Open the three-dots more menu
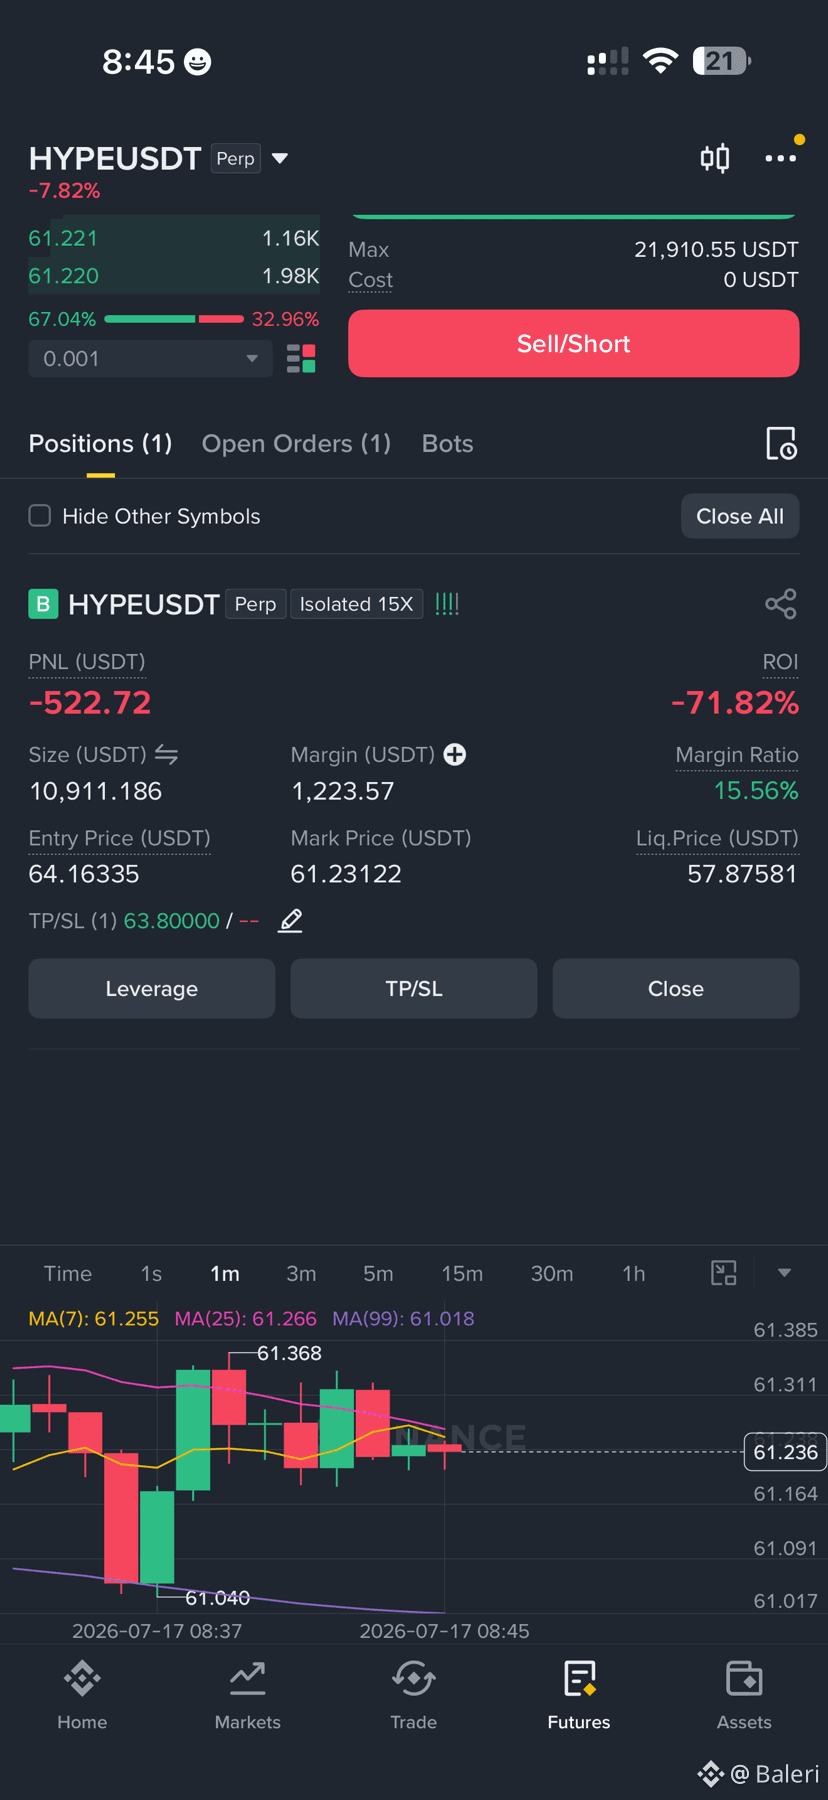The image size is (828, 1800). (780, 158)
